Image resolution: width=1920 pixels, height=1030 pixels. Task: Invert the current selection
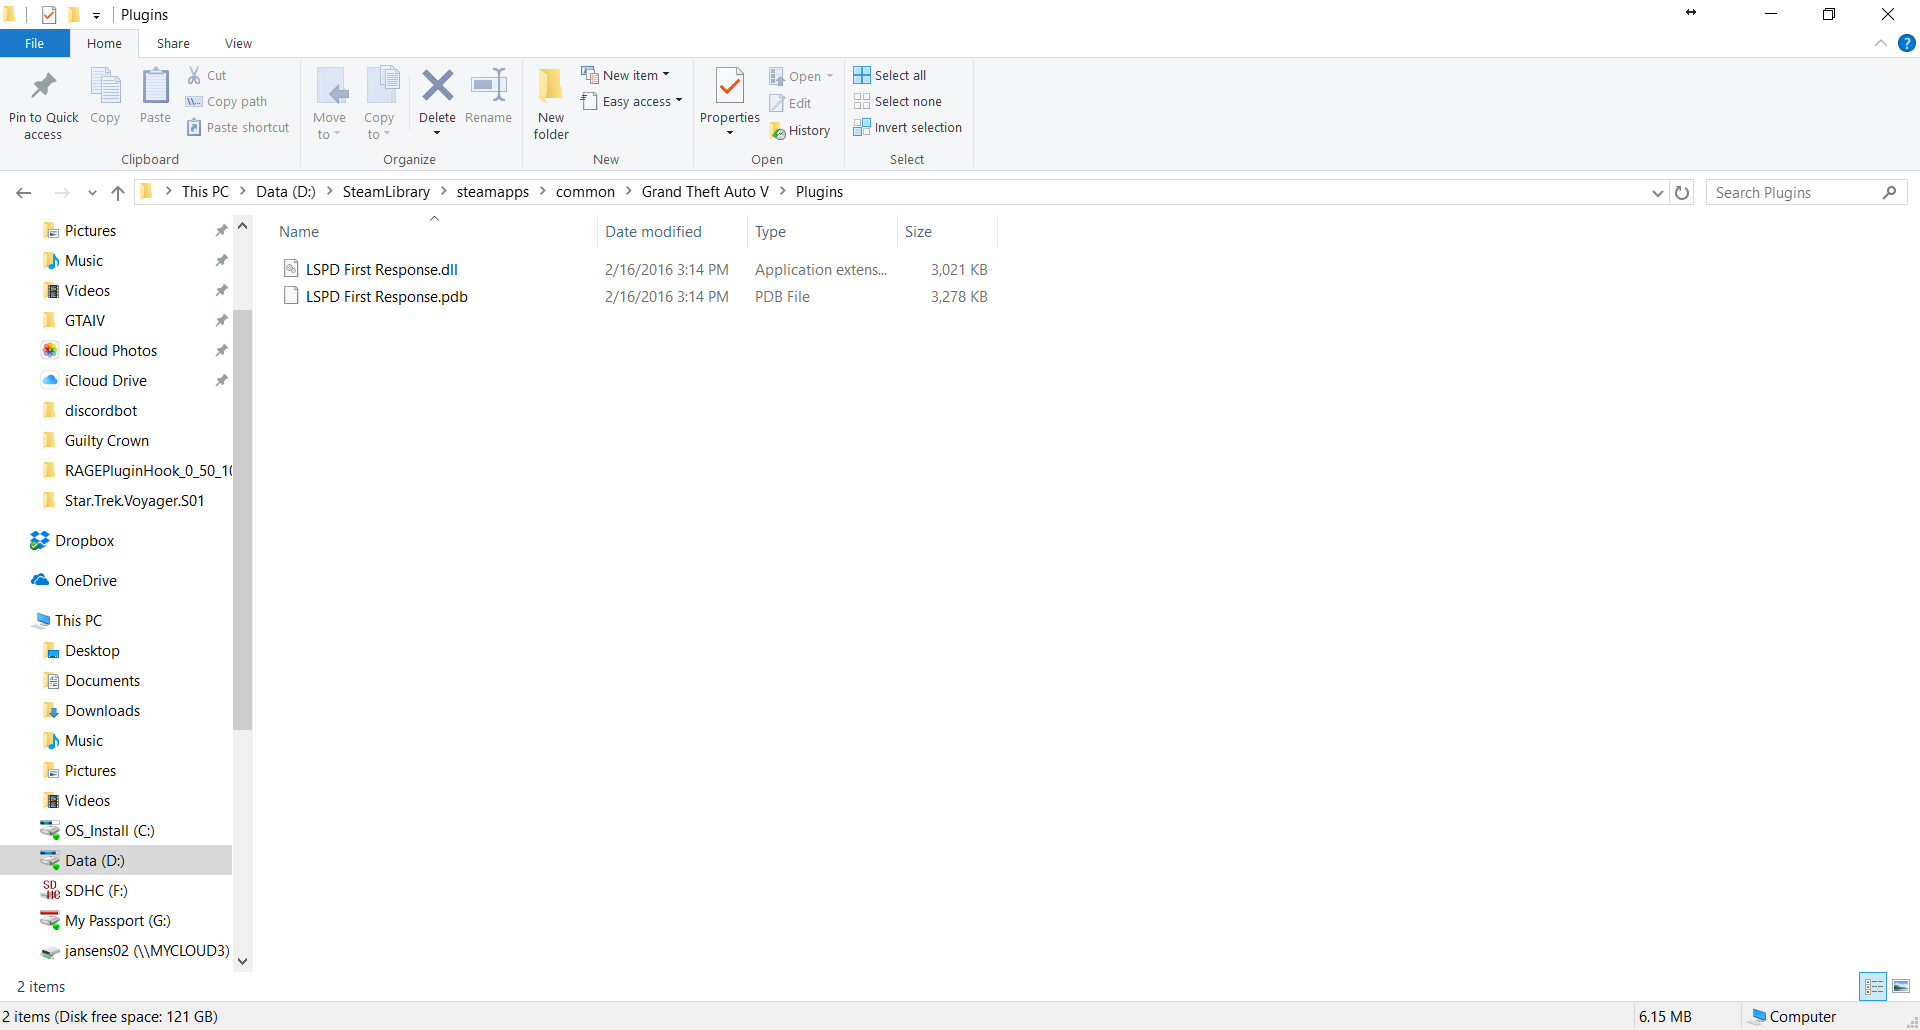point(908,127)
